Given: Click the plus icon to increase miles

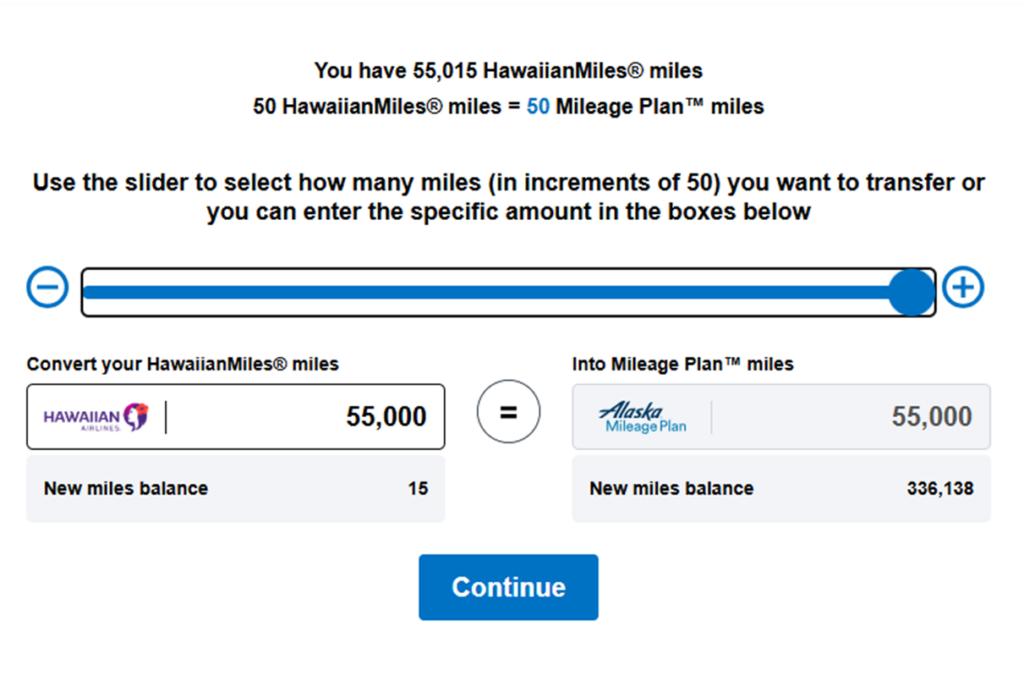Looking at the screenshot, I should pos(963,287).
